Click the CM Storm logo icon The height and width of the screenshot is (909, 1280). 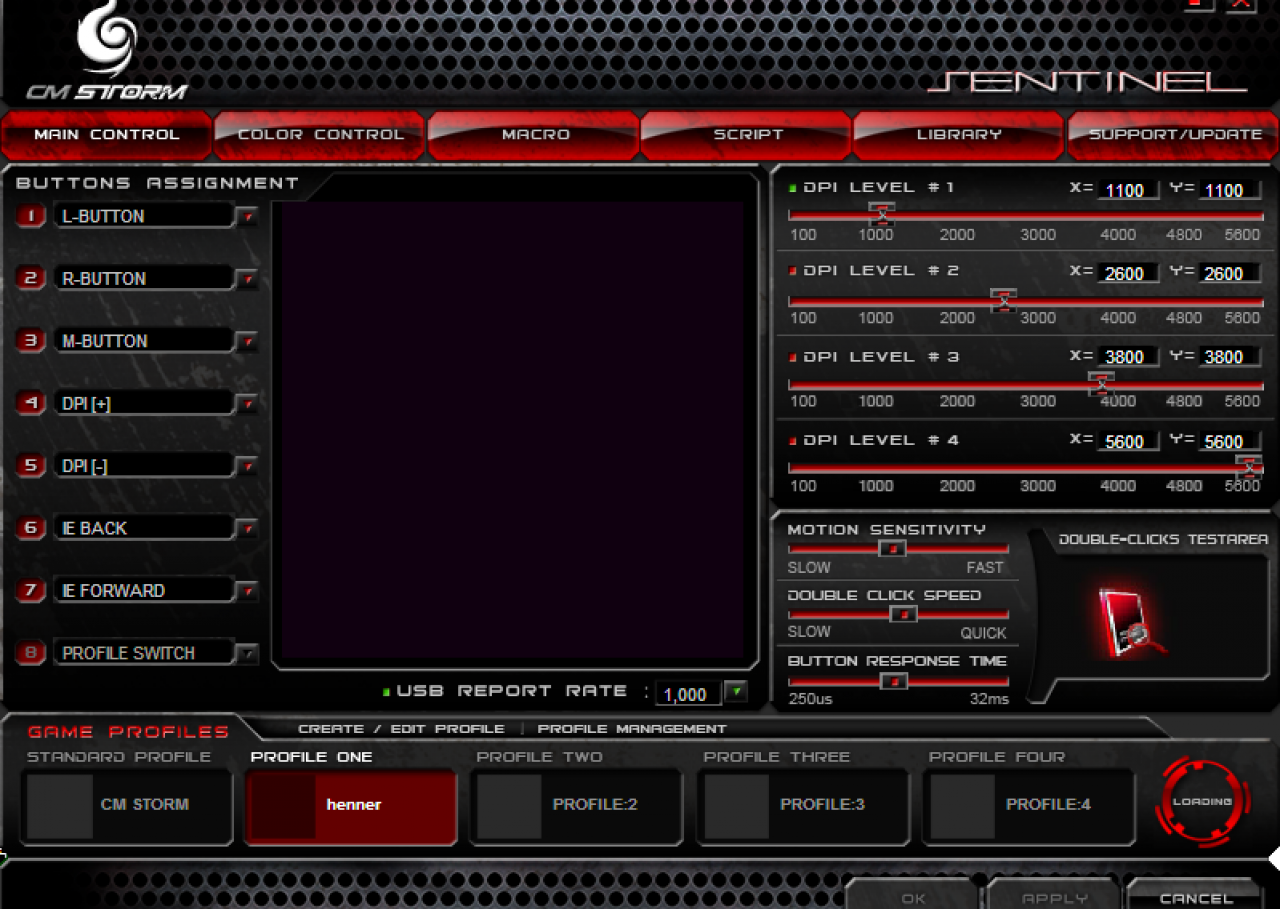pyautogui.click(x=107, y=40)
